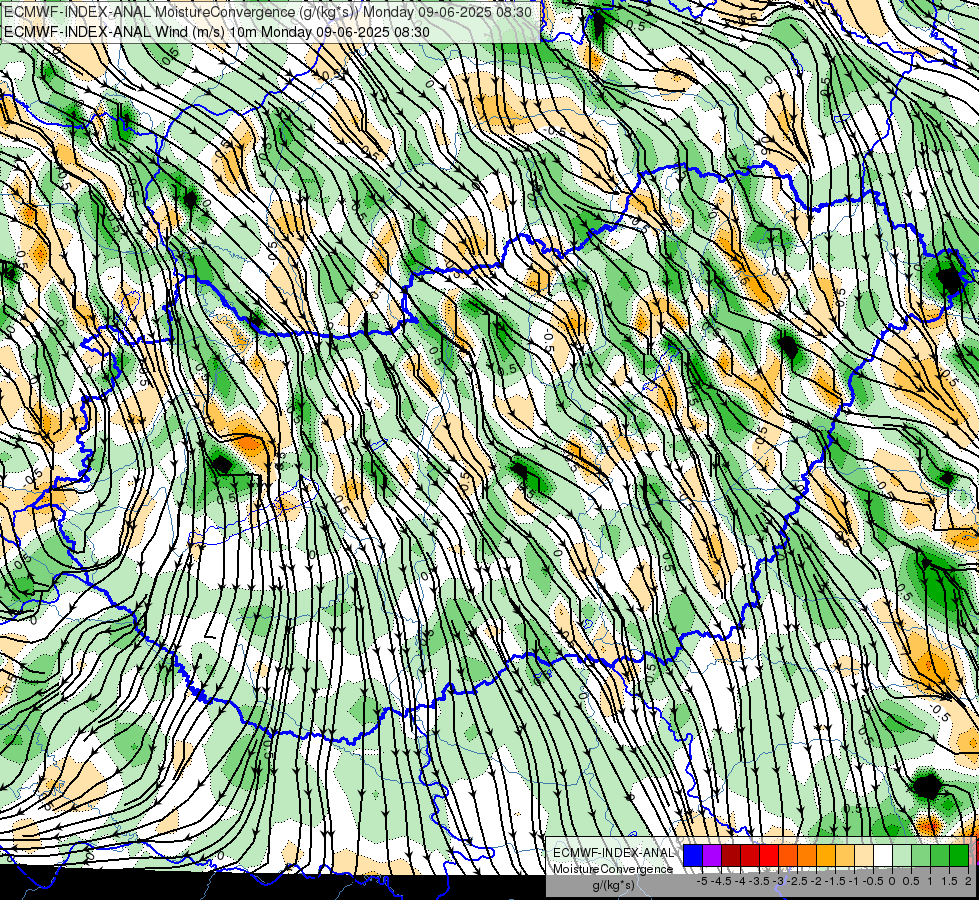Click the white swatch in the legend colorbar

point(883,855)
